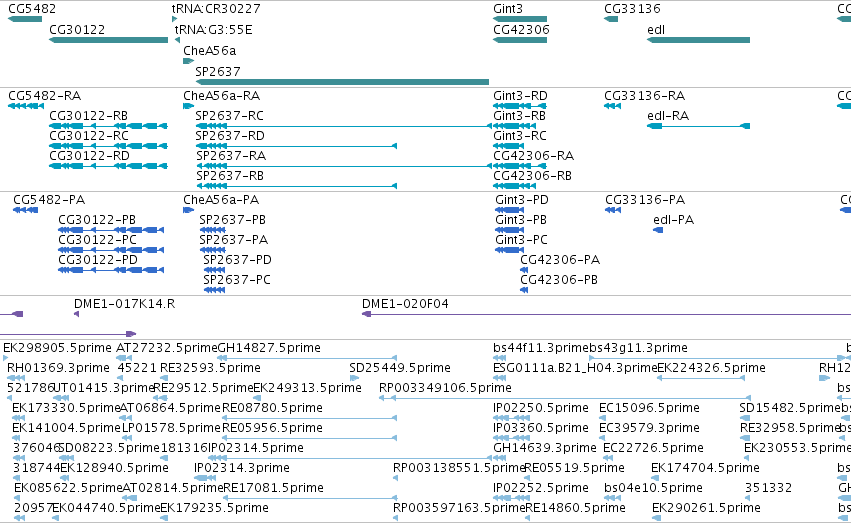Click the CG5482 gene label
The width and height of the screenshot is (851, 523).
point(32,9)
